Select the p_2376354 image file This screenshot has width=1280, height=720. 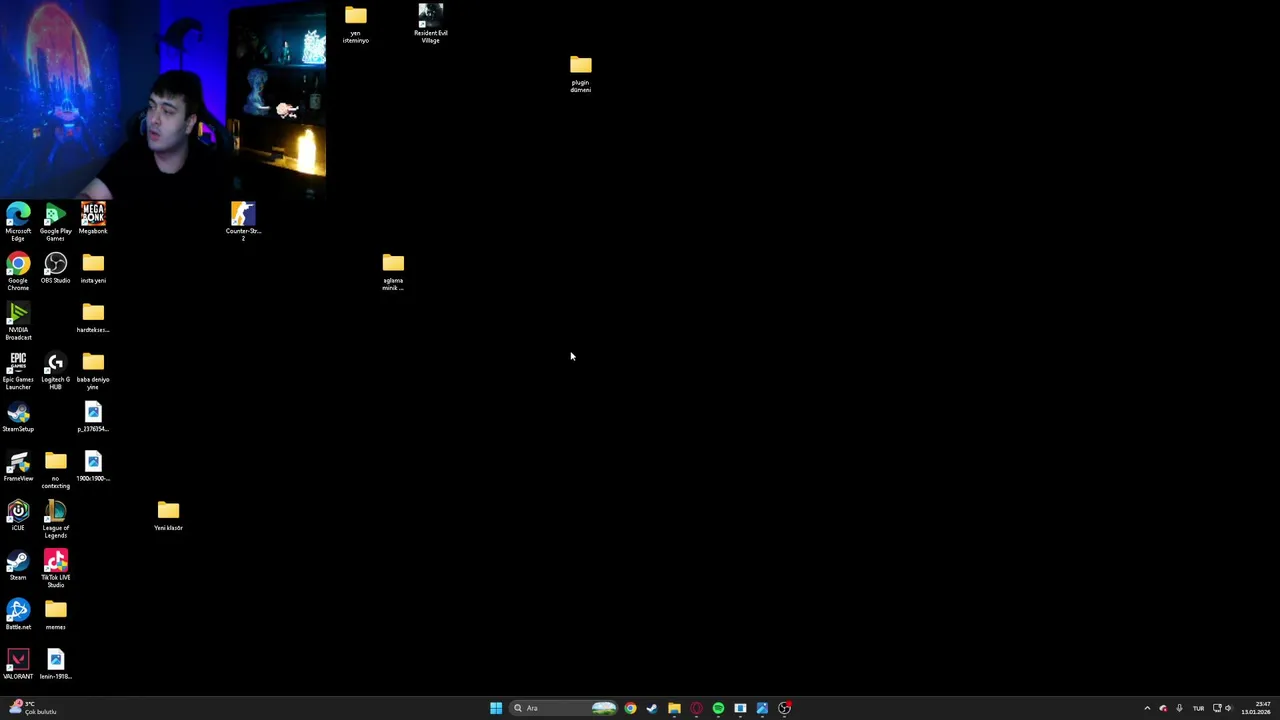tap(93, 417)
